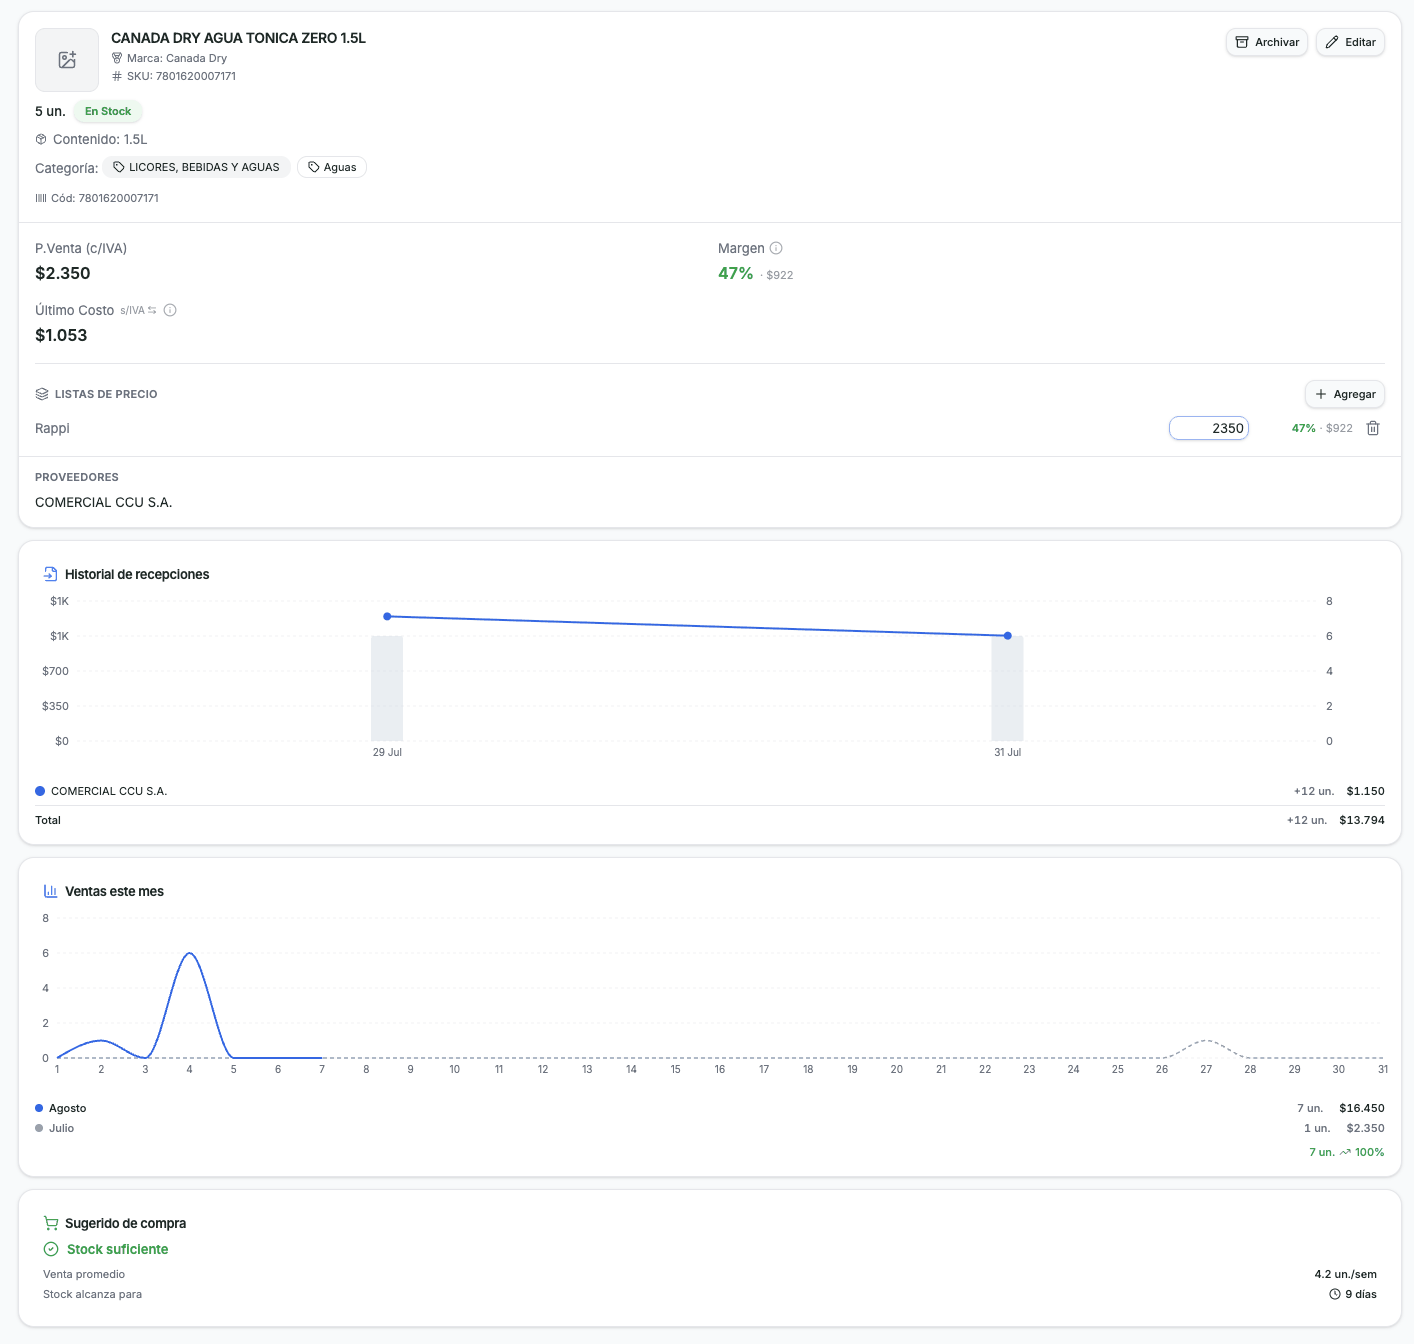
Task: Delete the Rappi price list with trash icon
Action: [x=1373, y=428]
